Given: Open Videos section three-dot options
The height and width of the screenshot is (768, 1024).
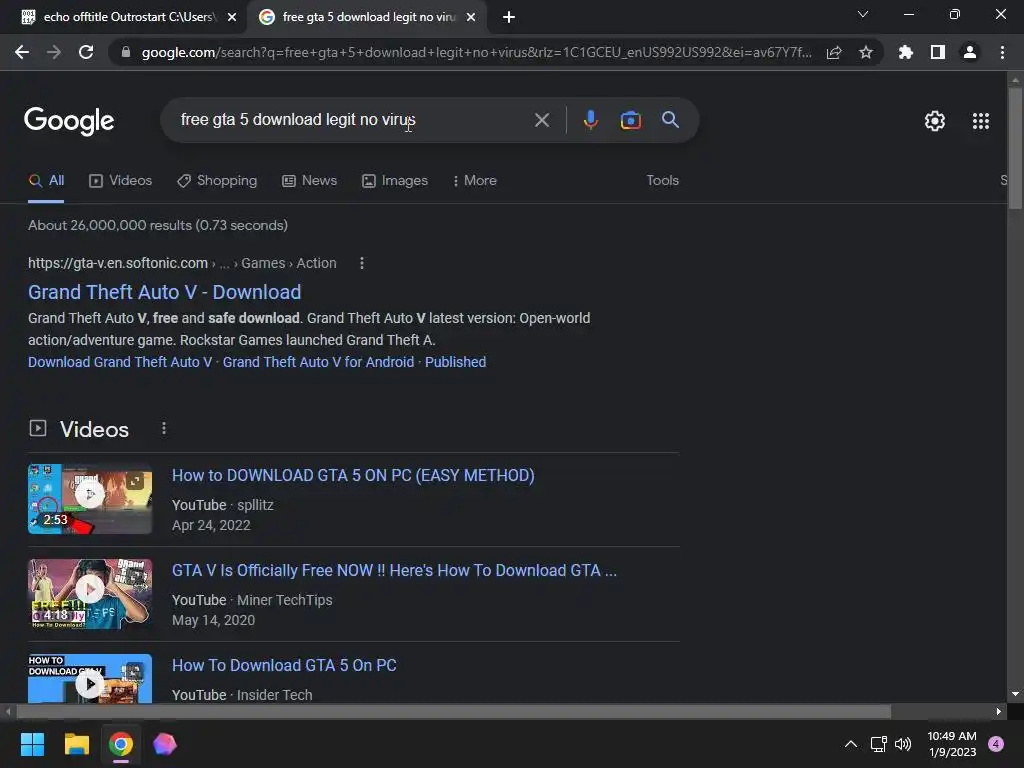Looking at the screenshot, I should point(164,428).
